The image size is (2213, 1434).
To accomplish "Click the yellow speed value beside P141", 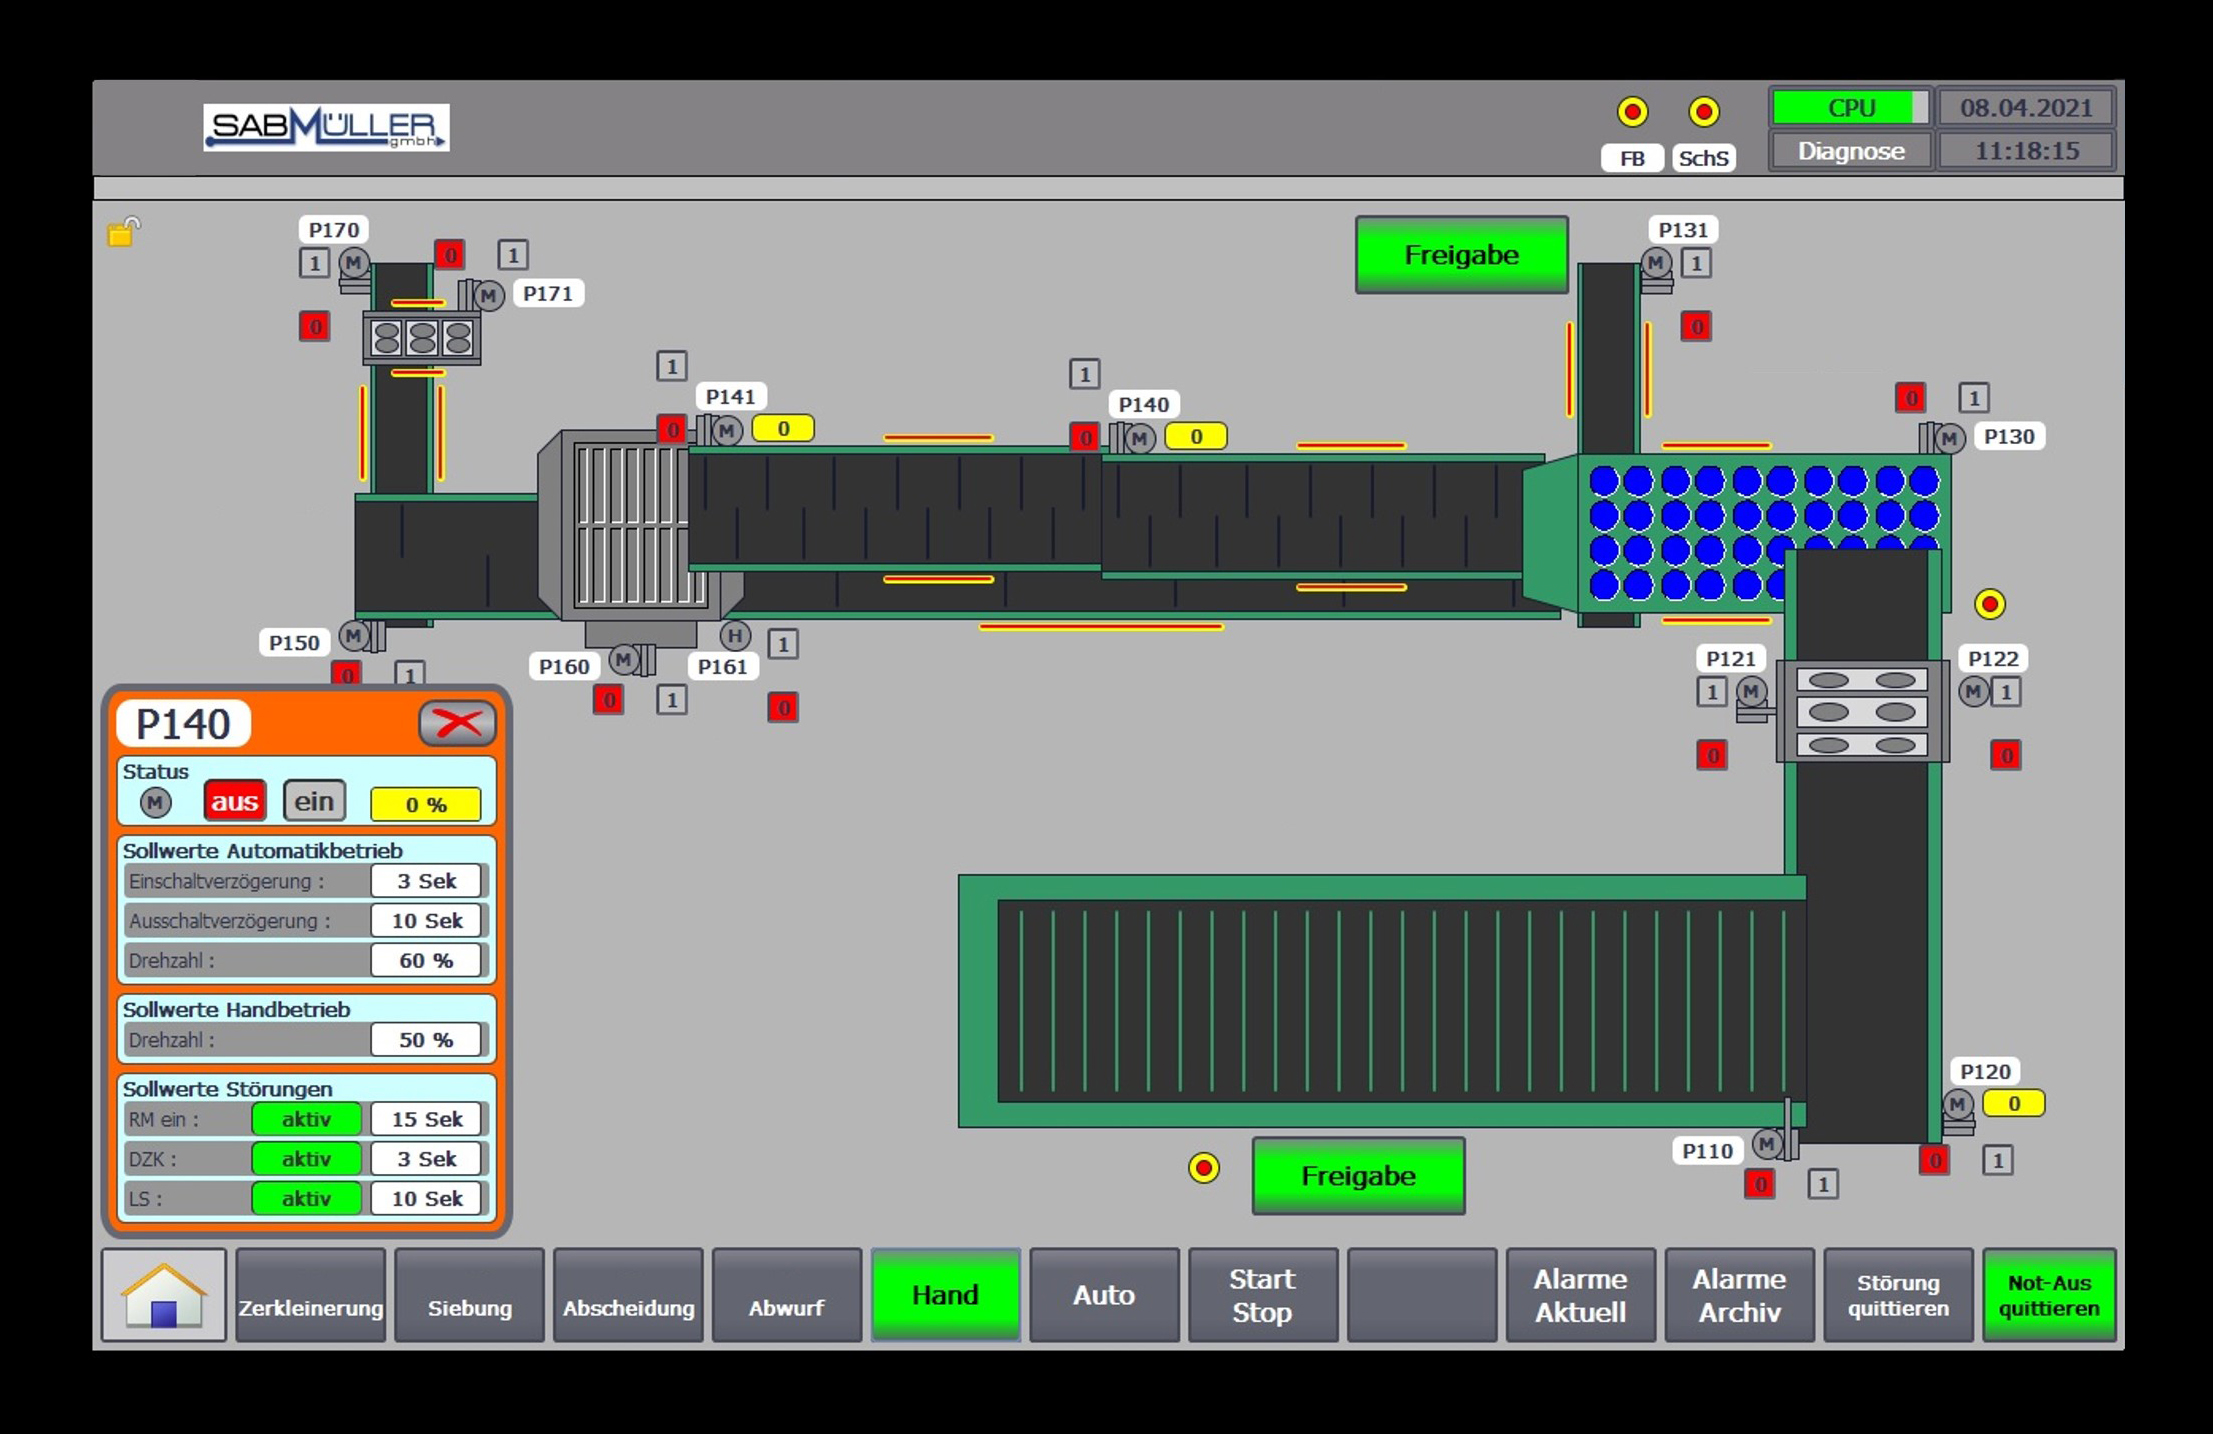I will [783, 428].
